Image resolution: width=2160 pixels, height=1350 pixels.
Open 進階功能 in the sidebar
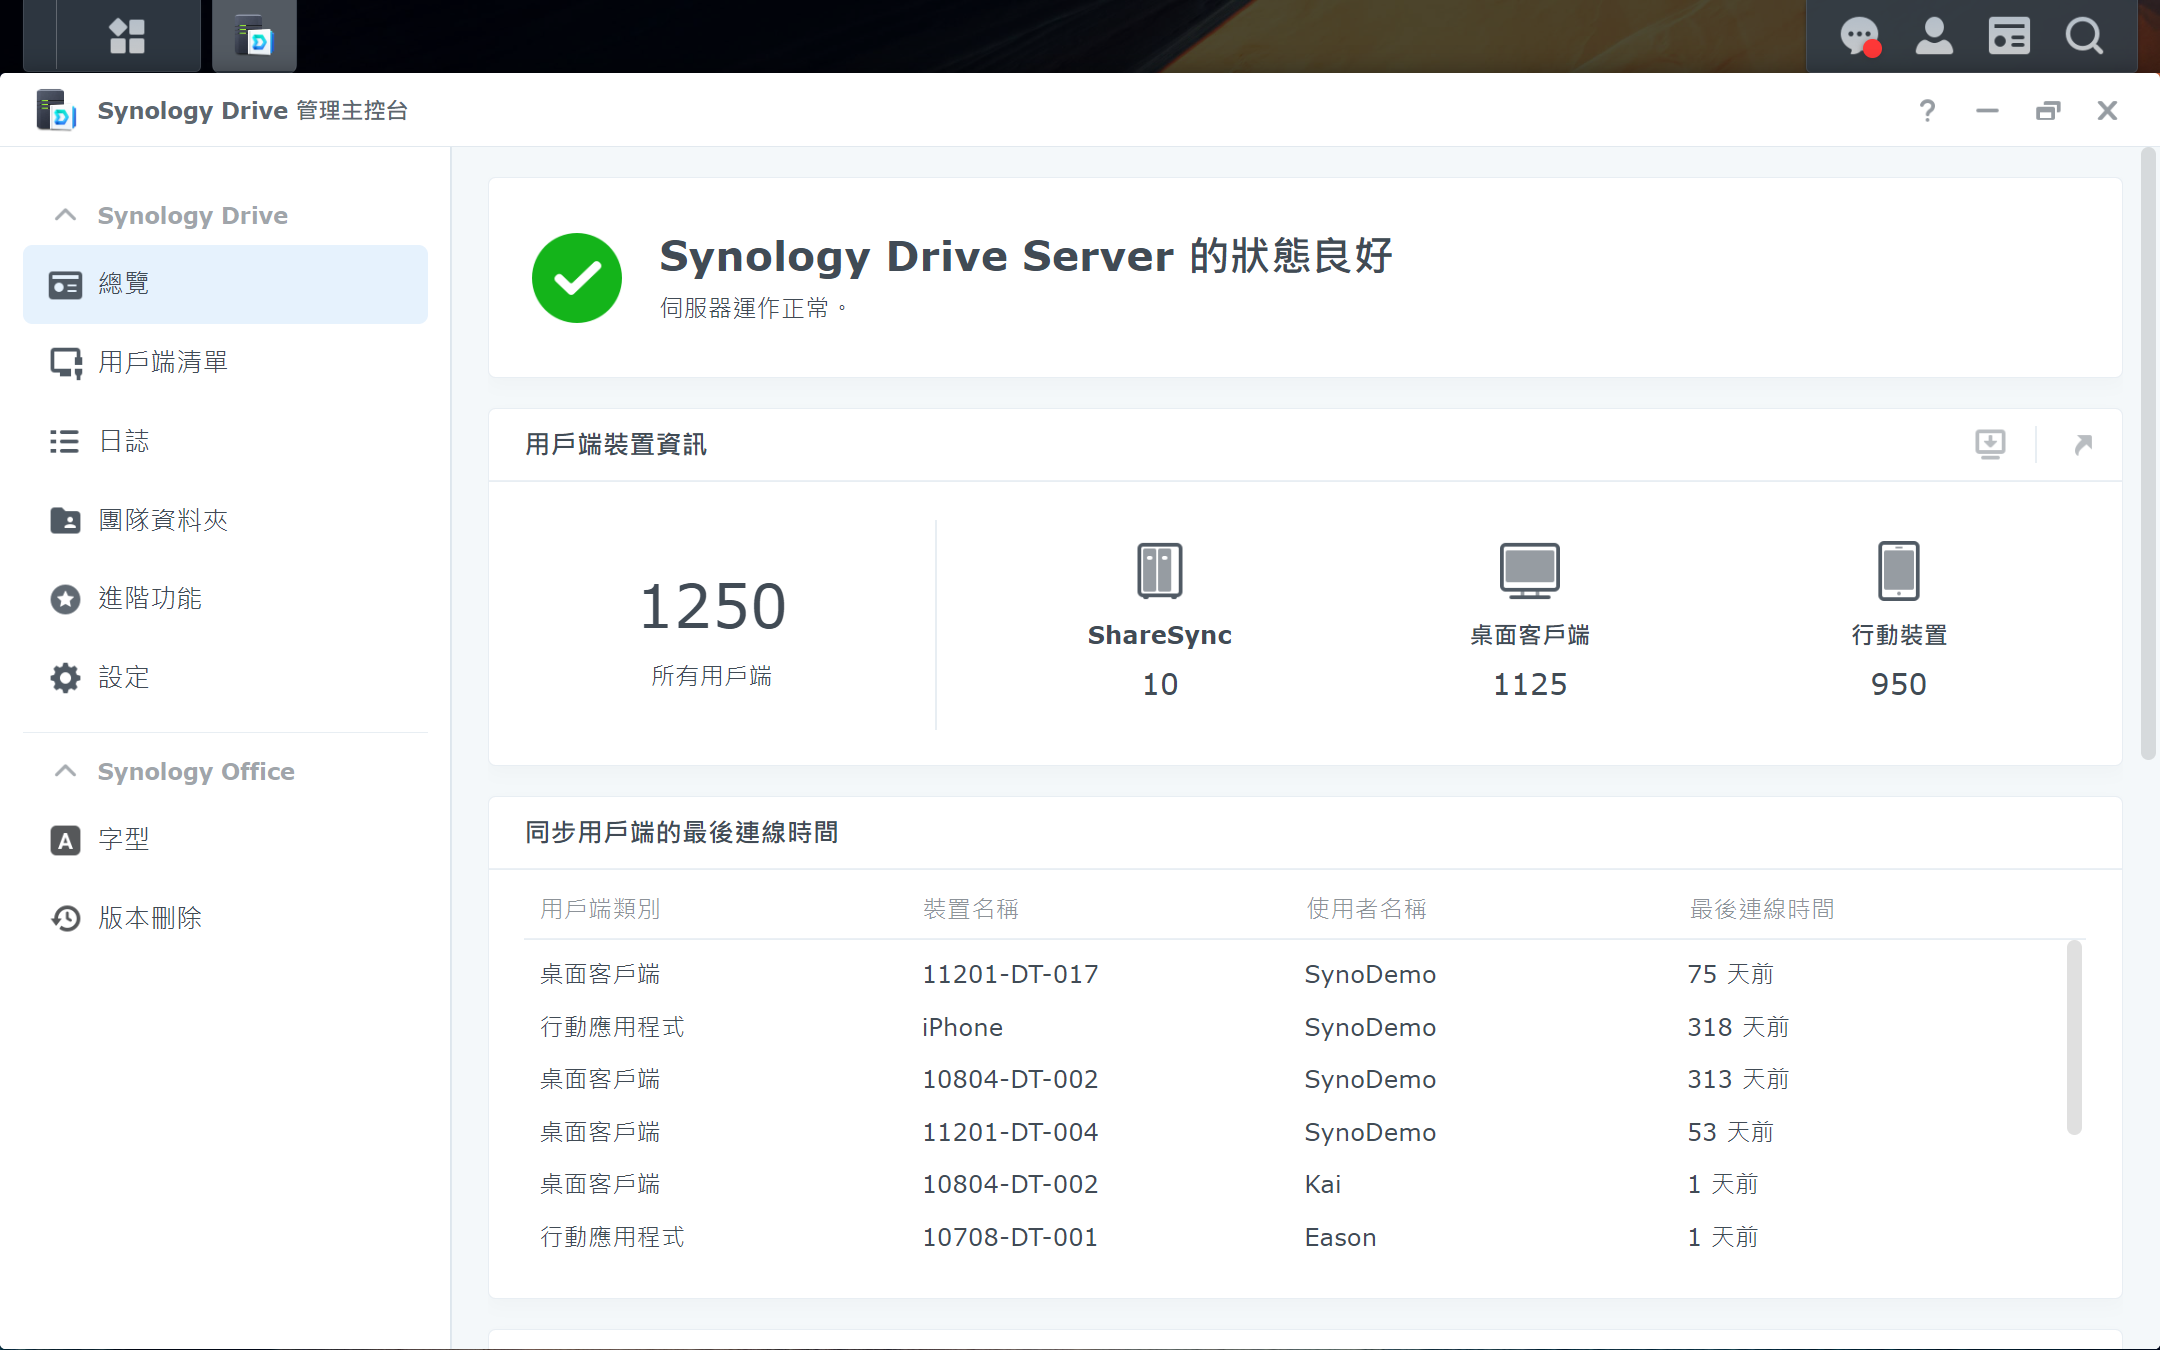pos(225,598)
